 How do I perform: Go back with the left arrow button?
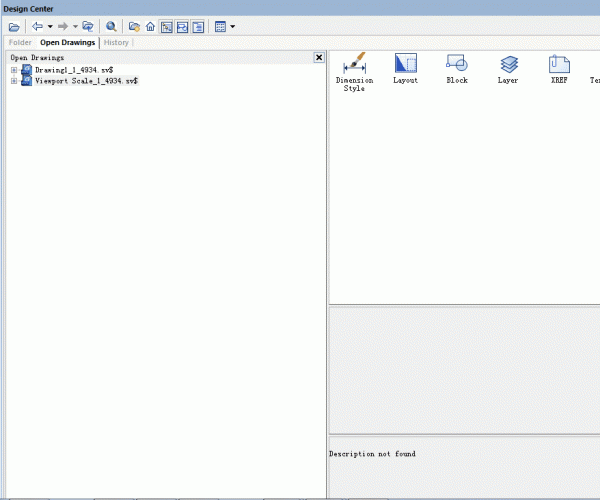(37, 26)
